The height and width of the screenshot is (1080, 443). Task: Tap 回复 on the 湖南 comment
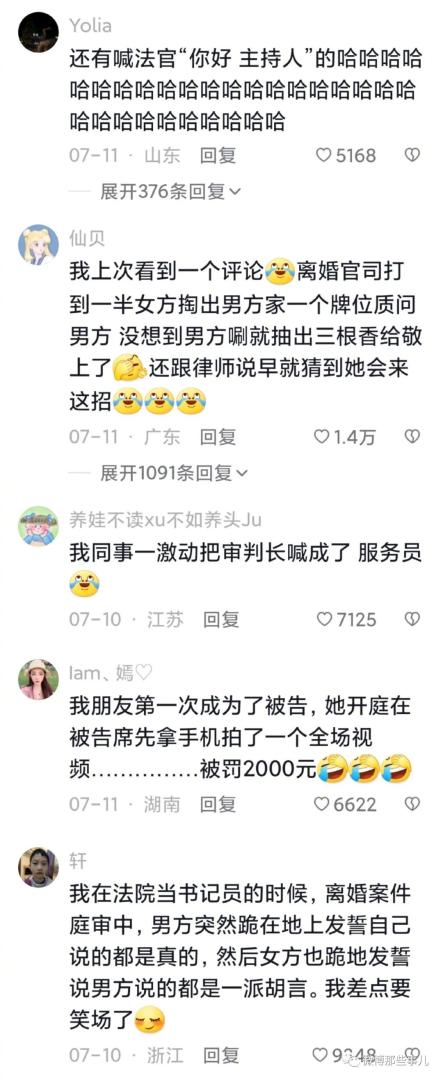(x=218, y=803)
